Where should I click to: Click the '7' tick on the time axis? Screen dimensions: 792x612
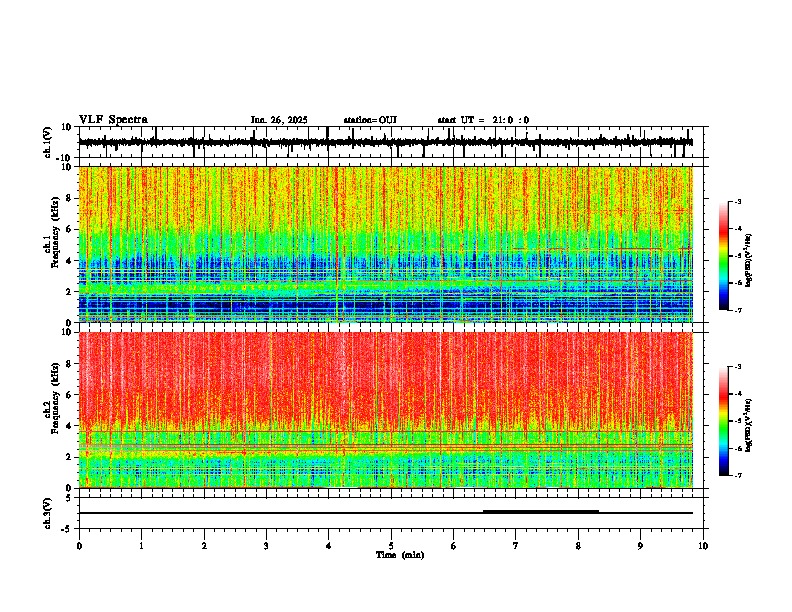pyautogui.click(x=516, y=545)
